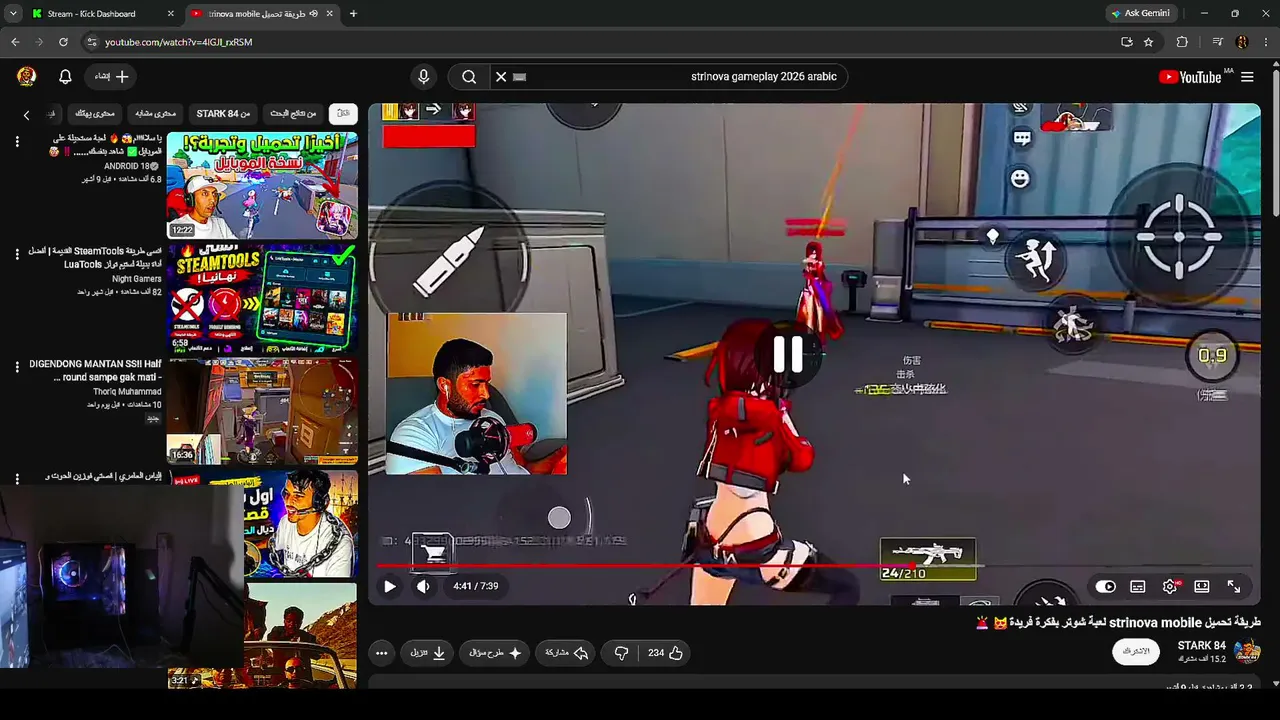Select the من STARK 84 filter chip
This screenshot has height=720, width=1280.
(x=224, y=114)
